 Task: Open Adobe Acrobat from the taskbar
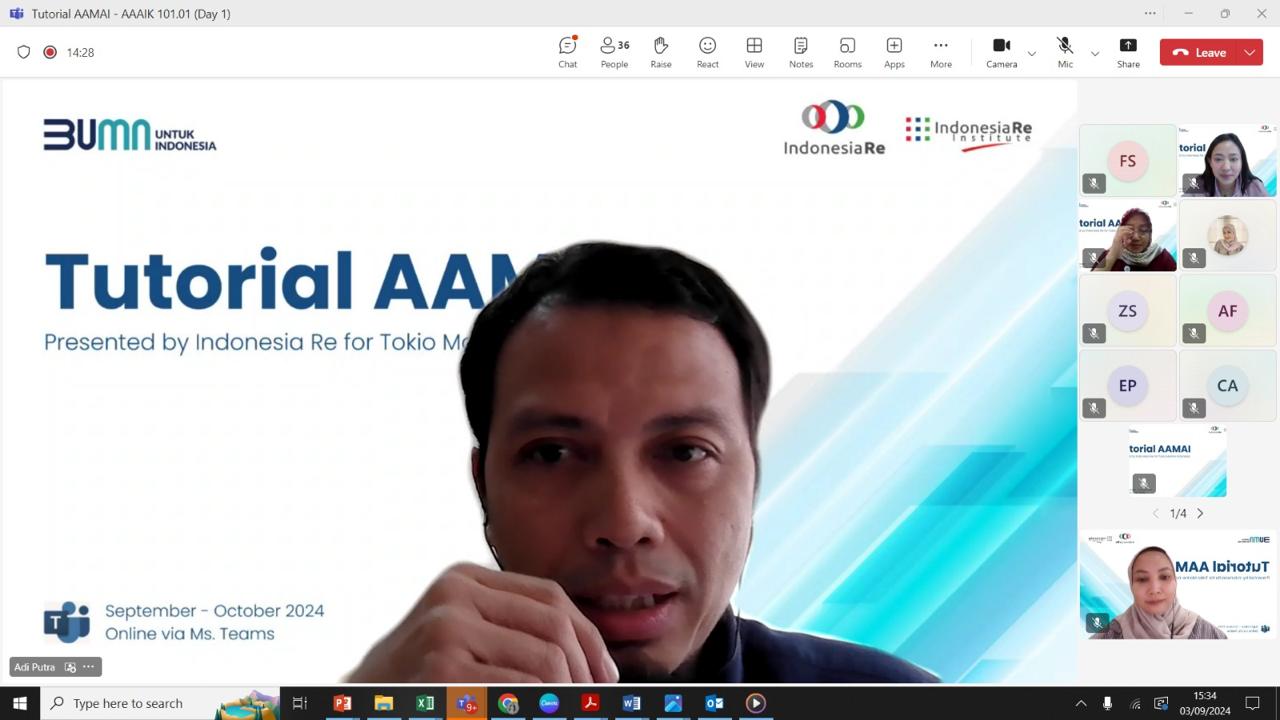coord(590,703)
